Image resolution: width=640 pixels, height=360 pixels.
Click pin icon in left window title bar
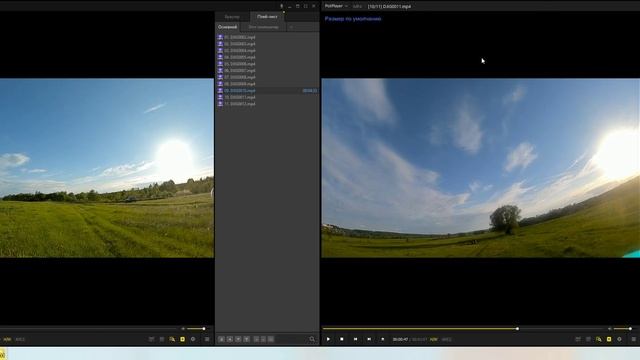click(x=281, y=6)
